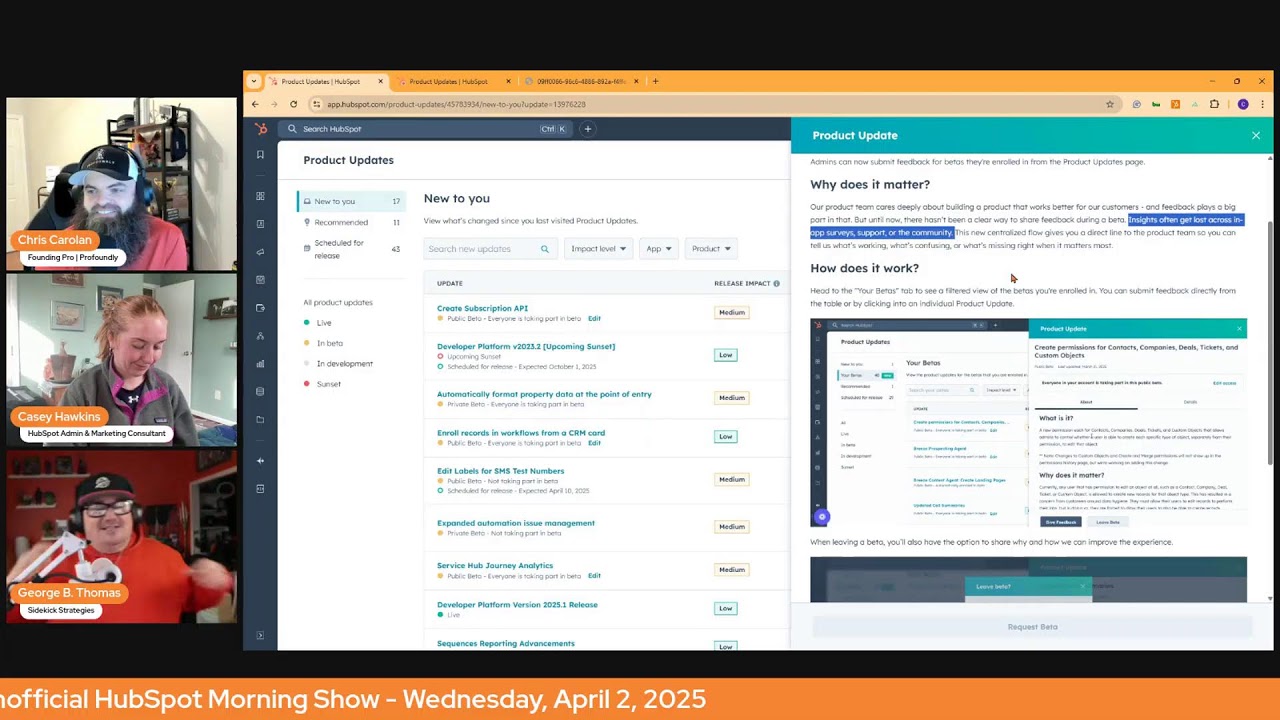Click the Release Impact info icon
1280x720 pixels.
(776, 284)
